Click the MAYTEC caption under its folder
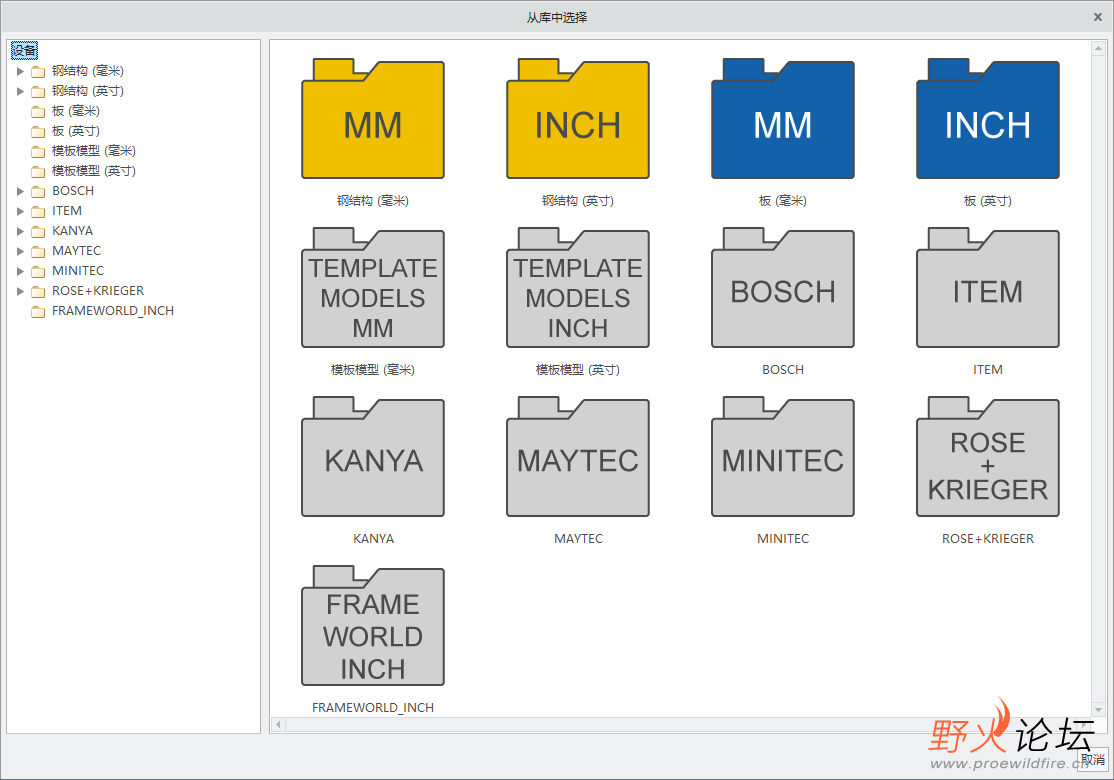Image resolution: width=1114 pixels, height=780 pixels. [x=578, y=539]
